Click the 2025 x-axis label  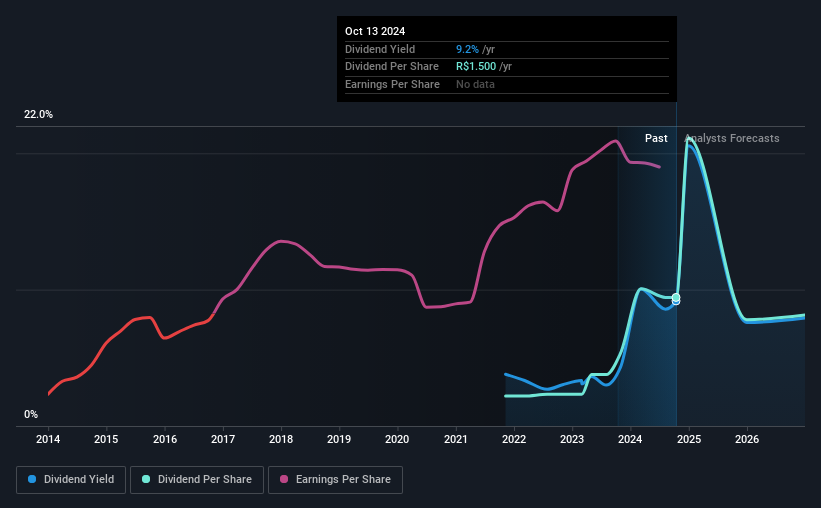tap(689, 439)
